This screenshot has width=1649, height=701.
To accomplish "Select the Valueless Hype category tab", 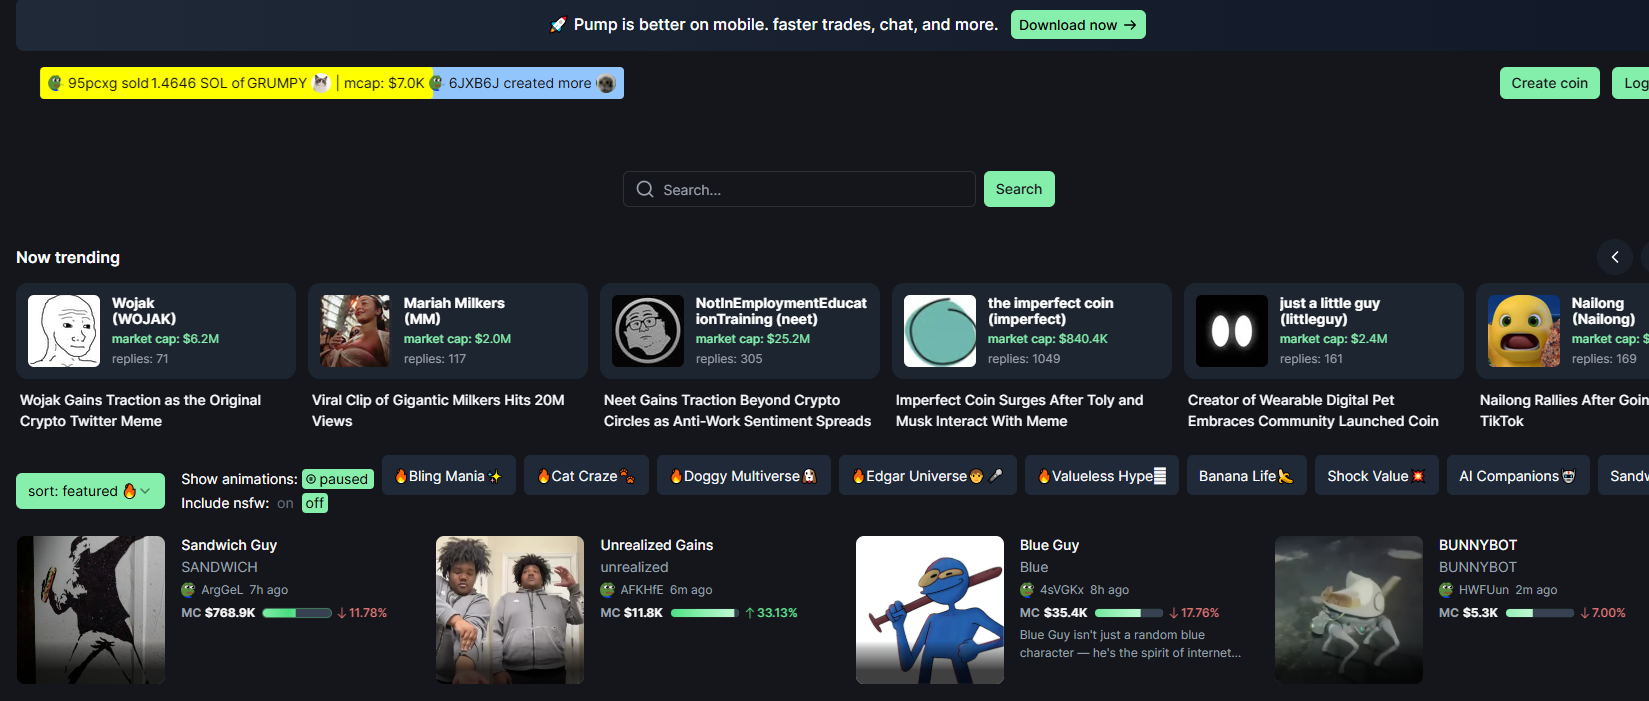I will click(1102, 476).
